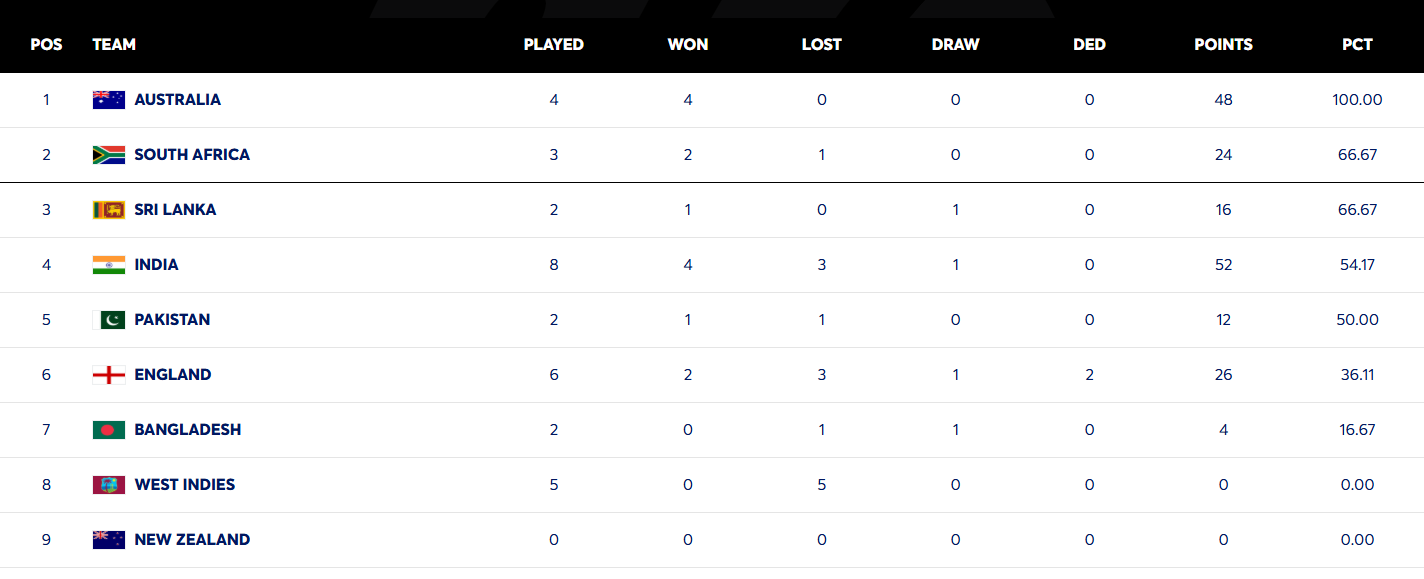Click the PCT column header
Screen dimensions: 1424x579
pyautogui.click(x=1357, y=45)
